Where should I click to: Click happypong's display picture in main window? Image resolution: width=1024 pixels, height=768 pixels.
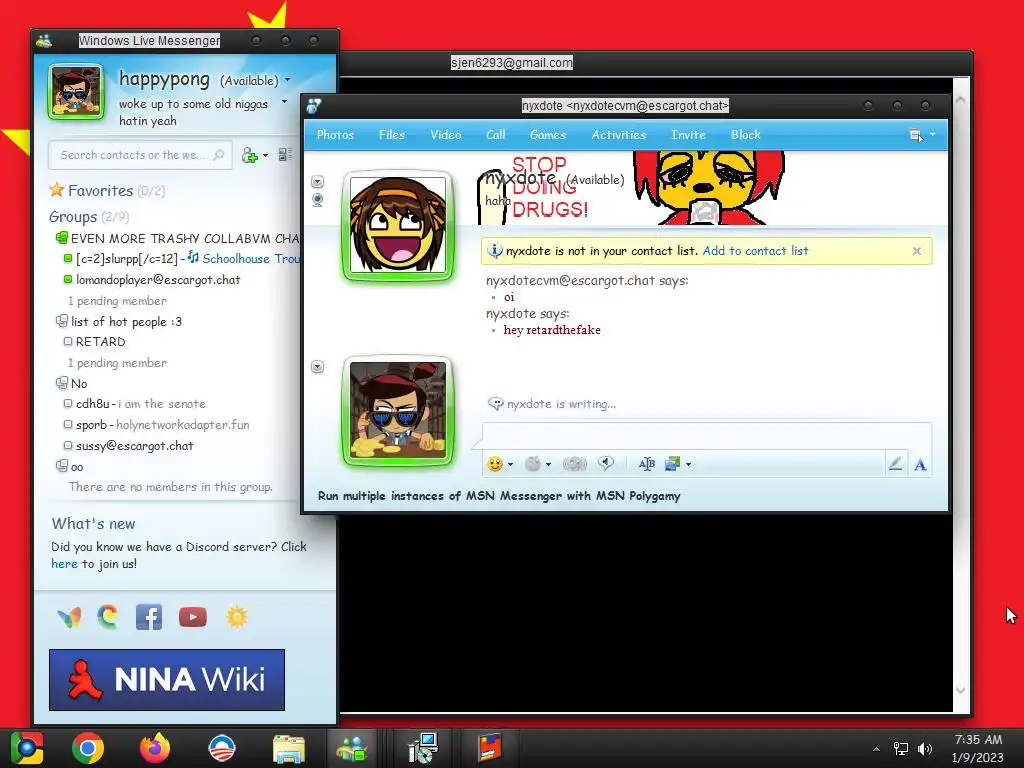(x=76, y=92)
